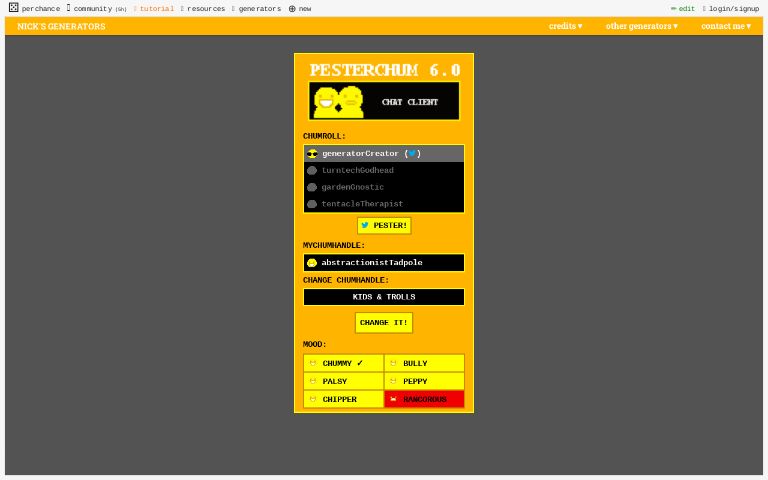768x480 pixels.
Task: Select the CHUMMY mood
Action: click(x=343, y=363)
